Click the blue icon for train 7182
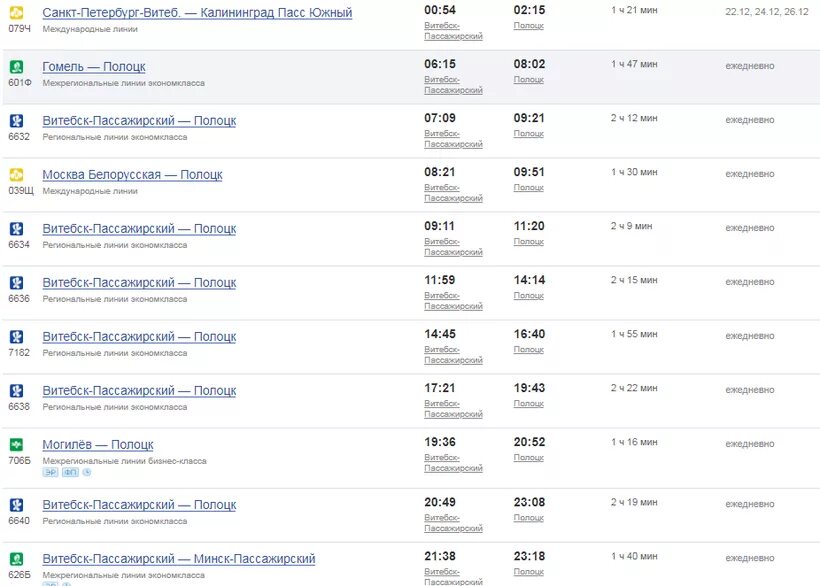This screenshot has width=820, height=586. tap(16, 337)
